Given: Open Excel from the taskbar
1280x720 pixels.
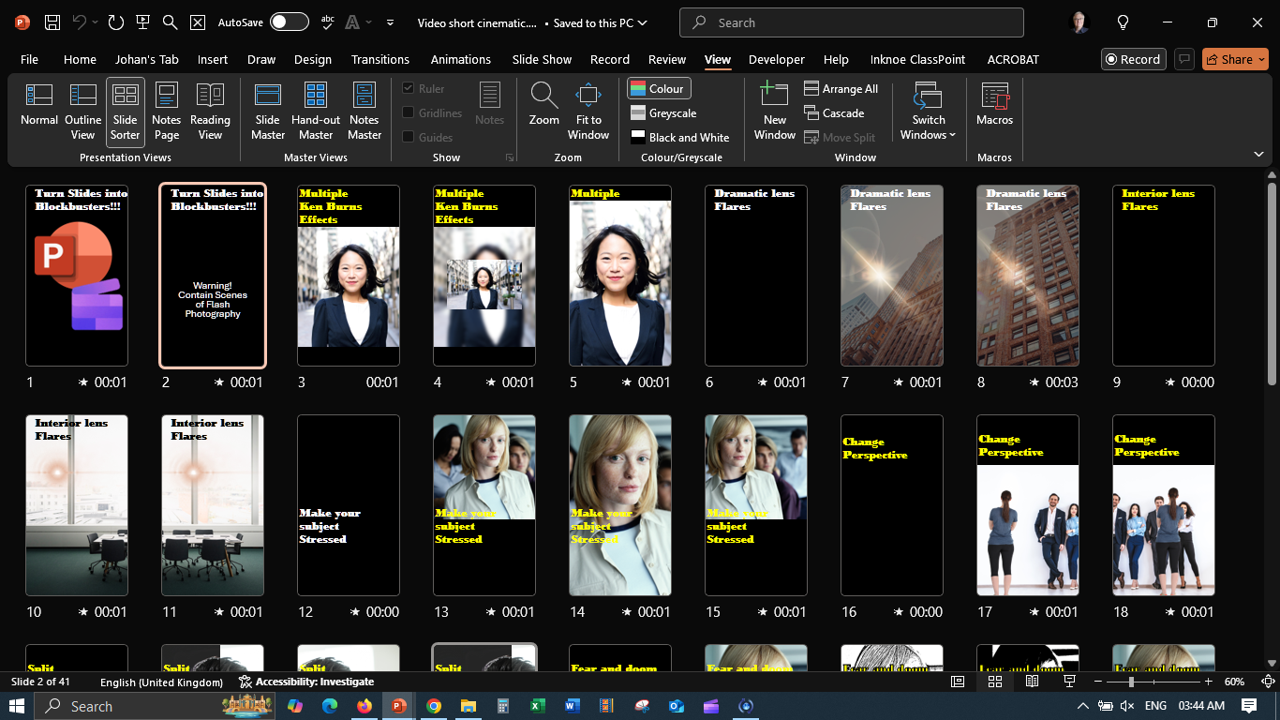Looking at the screenshot, I should (x=537, y=706).
